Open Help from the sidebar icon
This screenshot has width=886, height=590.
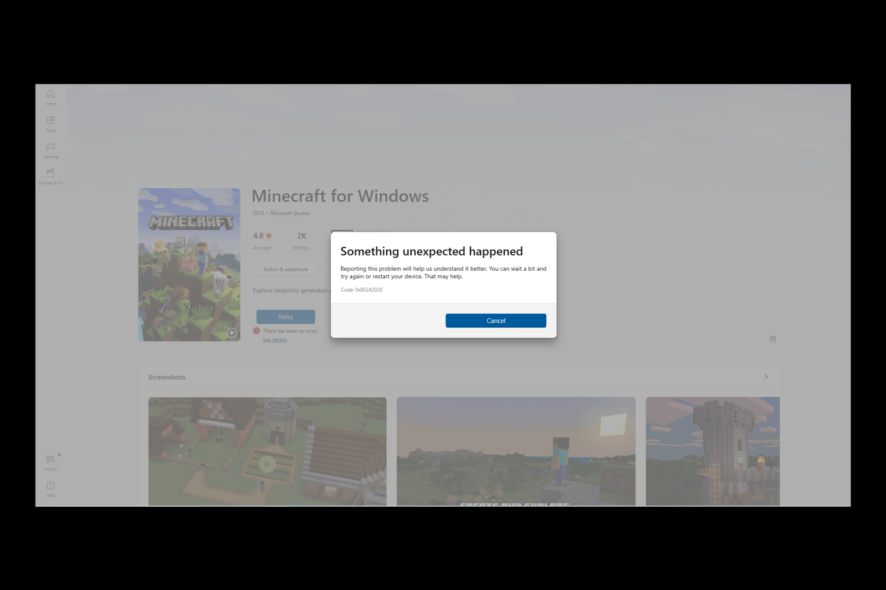click(50, 487)
